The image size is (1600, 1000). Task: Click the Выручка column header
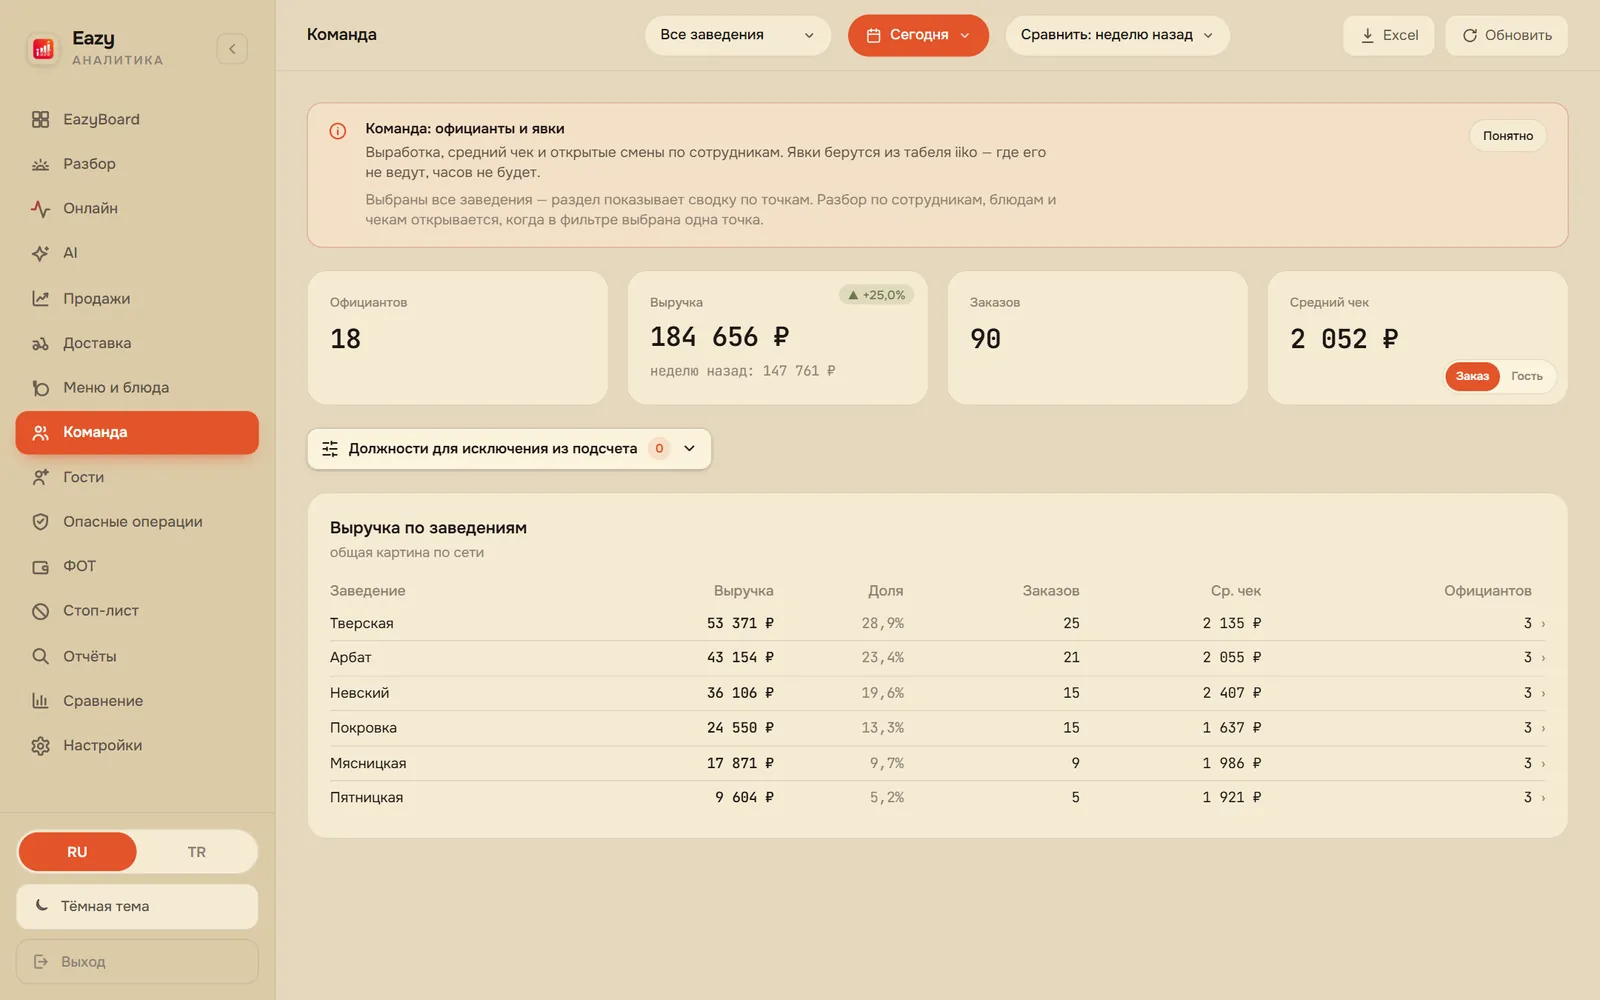743,591
